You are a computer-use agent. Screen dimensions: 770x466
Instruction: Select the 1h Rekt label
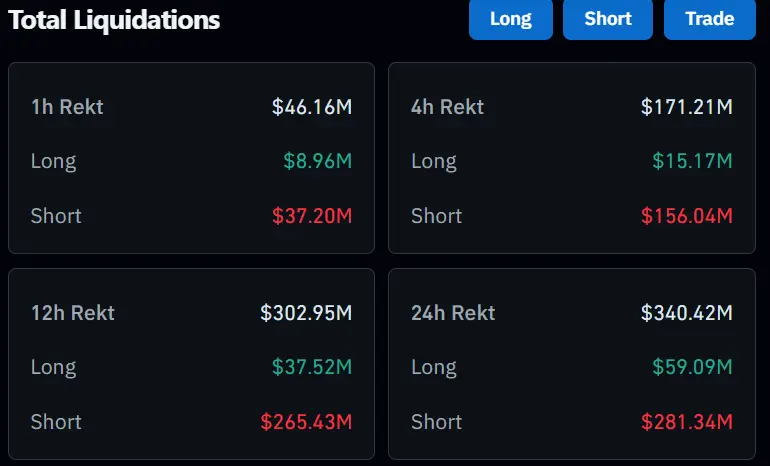click(67, 107)
